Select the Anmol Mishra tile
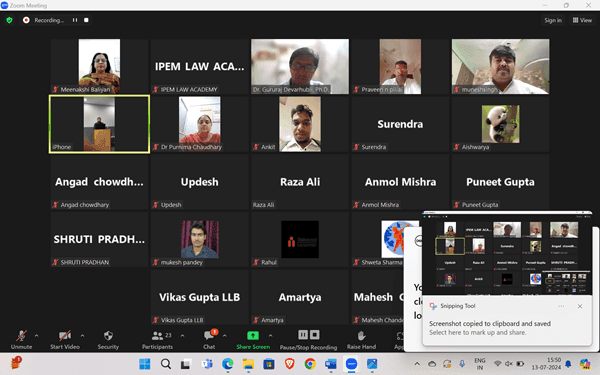Viewport: 600px width, 375px height. (x=400, y=182)
